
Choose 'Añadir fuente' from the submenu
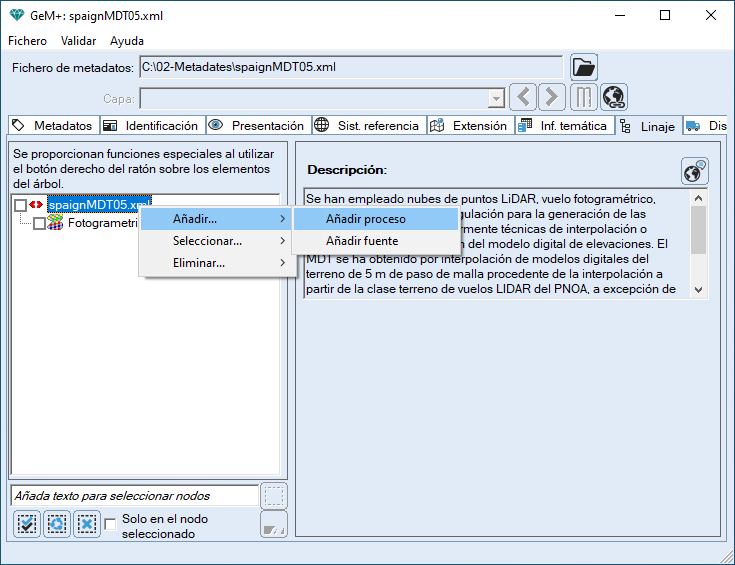[362, 241]
